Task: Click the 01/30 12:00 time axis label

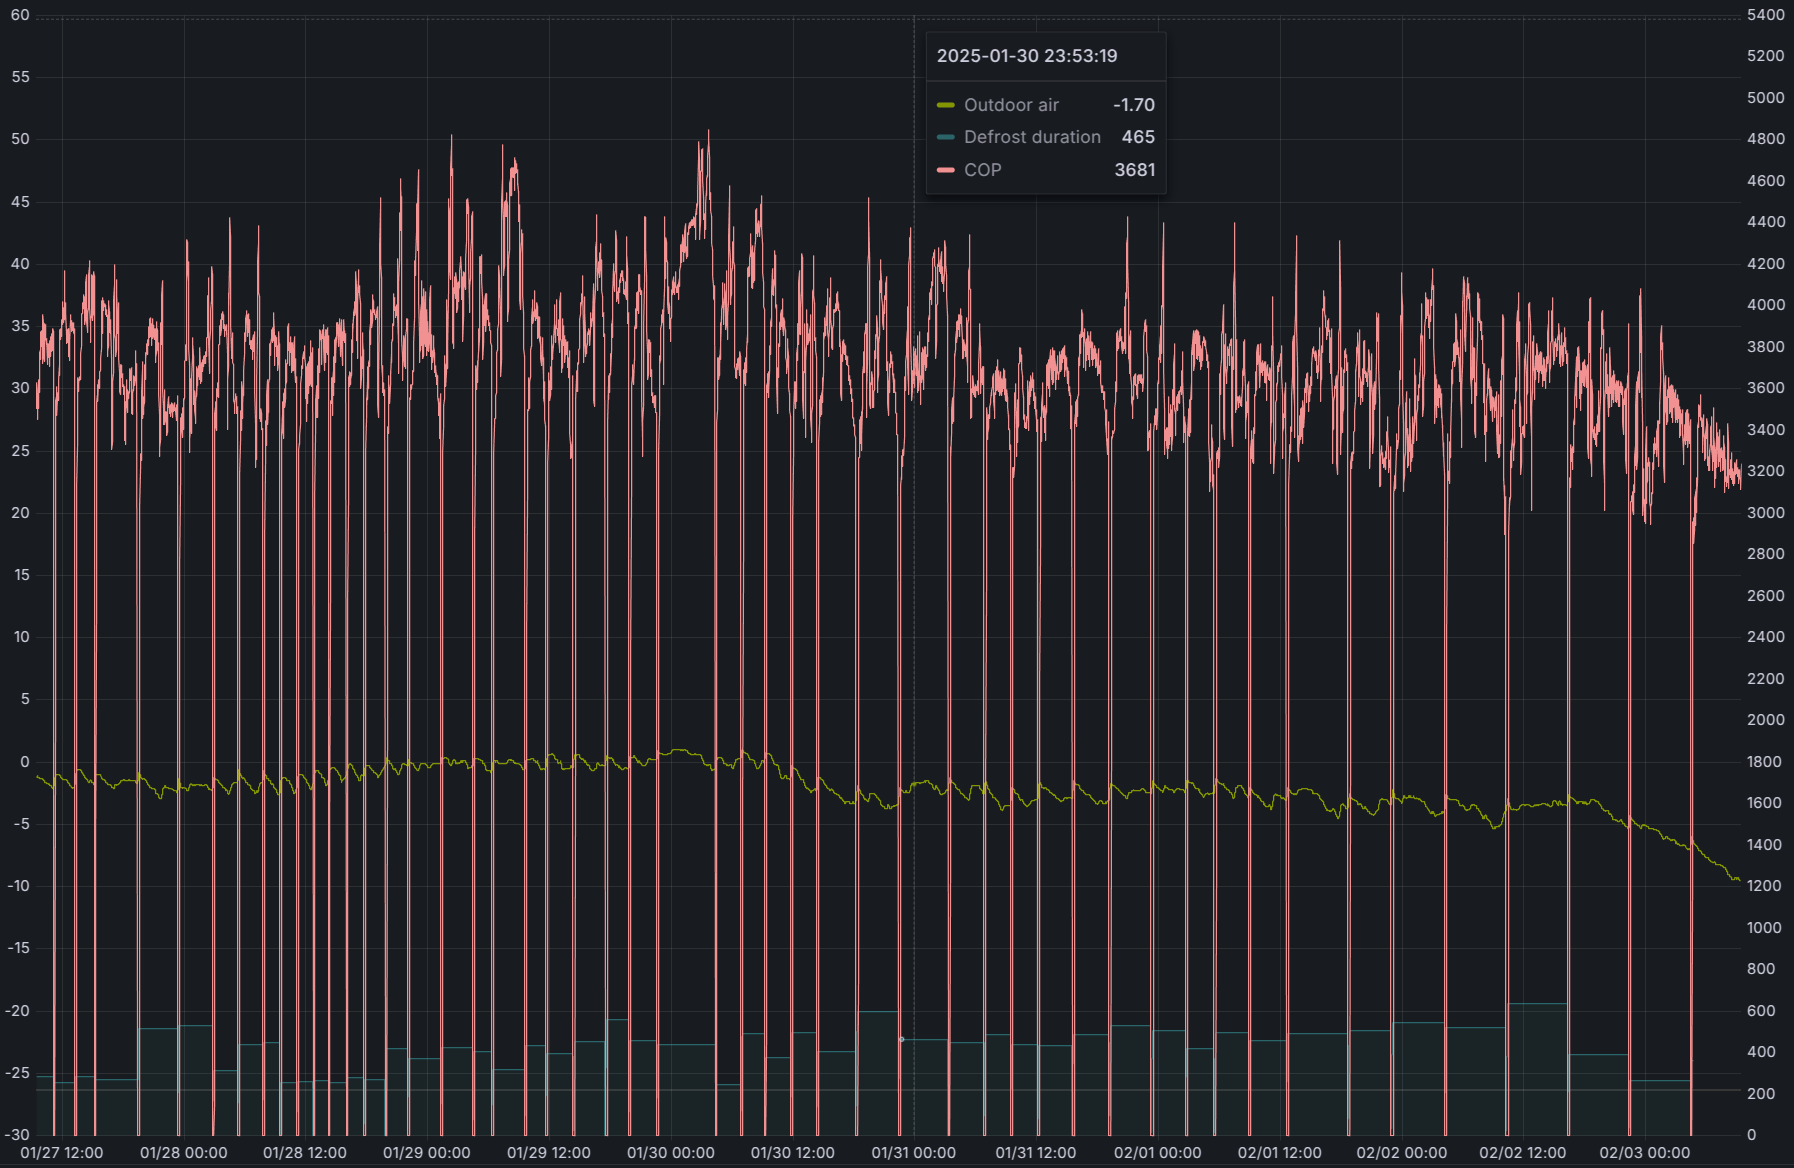Action: 792,1153
